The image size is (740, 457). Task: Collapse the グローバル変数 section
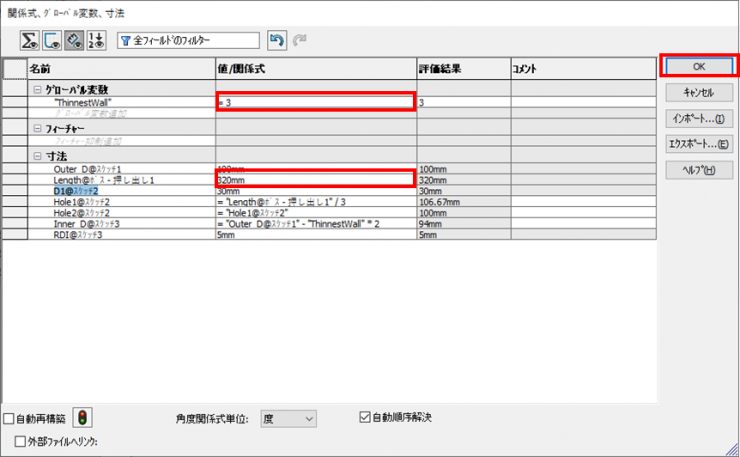[x=37, y=90]
